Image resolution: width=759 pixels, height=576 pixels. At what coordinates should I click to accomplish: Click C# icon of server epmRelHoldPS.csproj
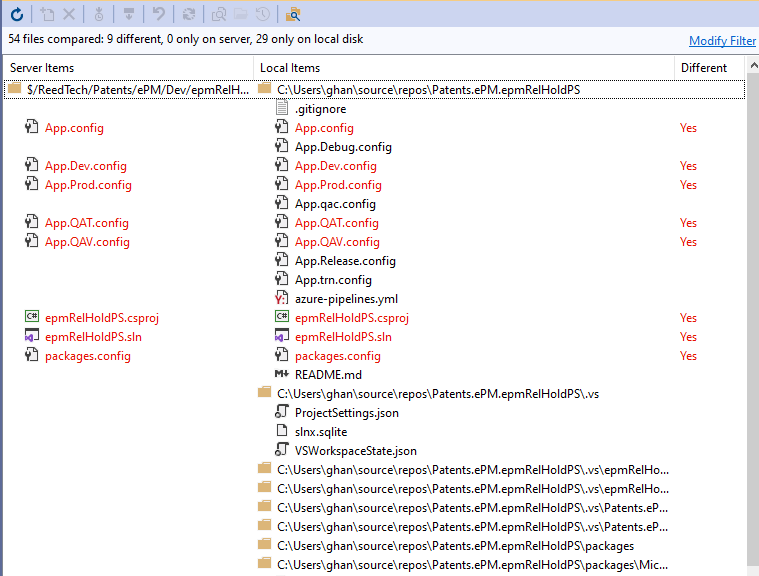[32, 317]
